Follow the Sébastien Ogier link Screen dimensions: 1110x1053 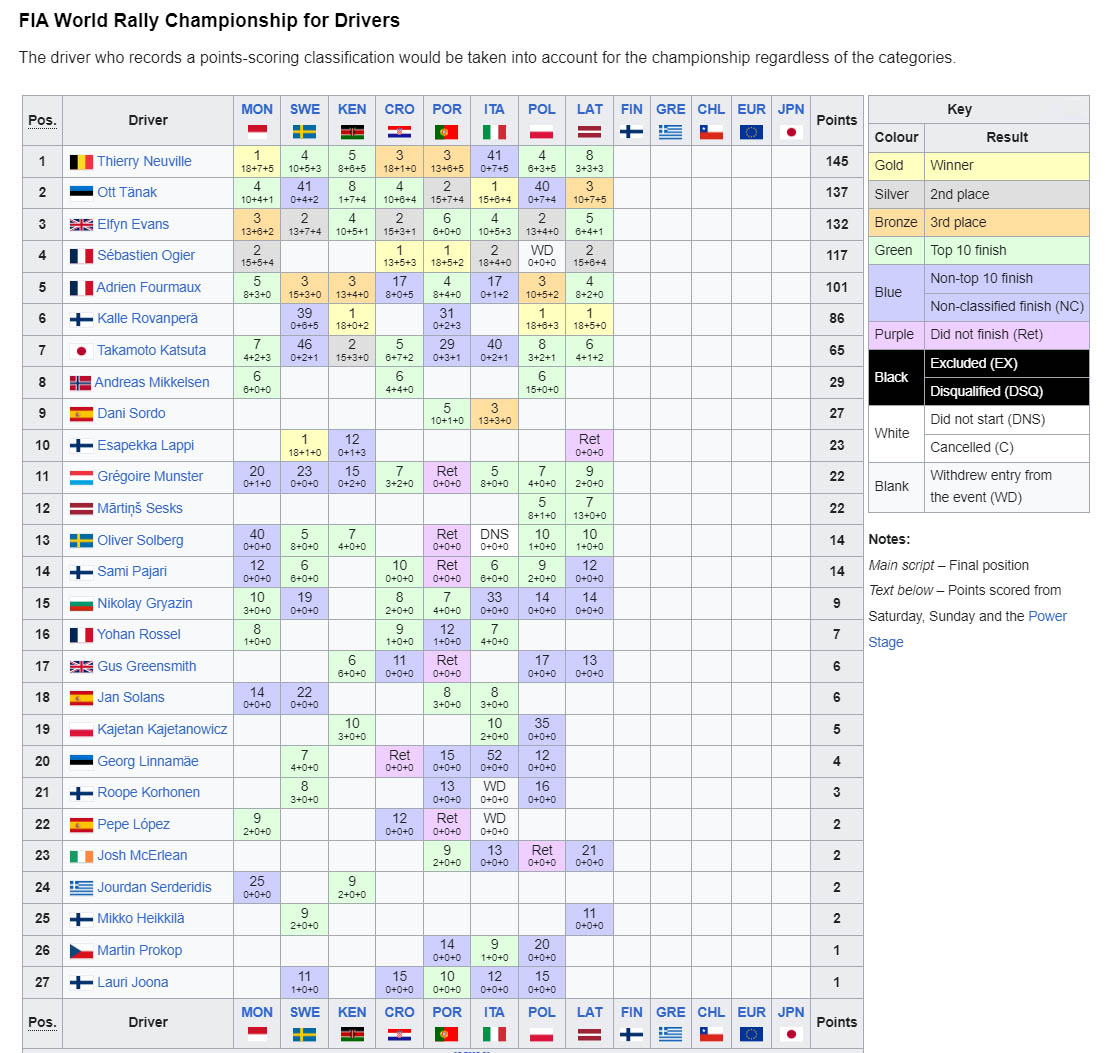(x=146, y=256)
